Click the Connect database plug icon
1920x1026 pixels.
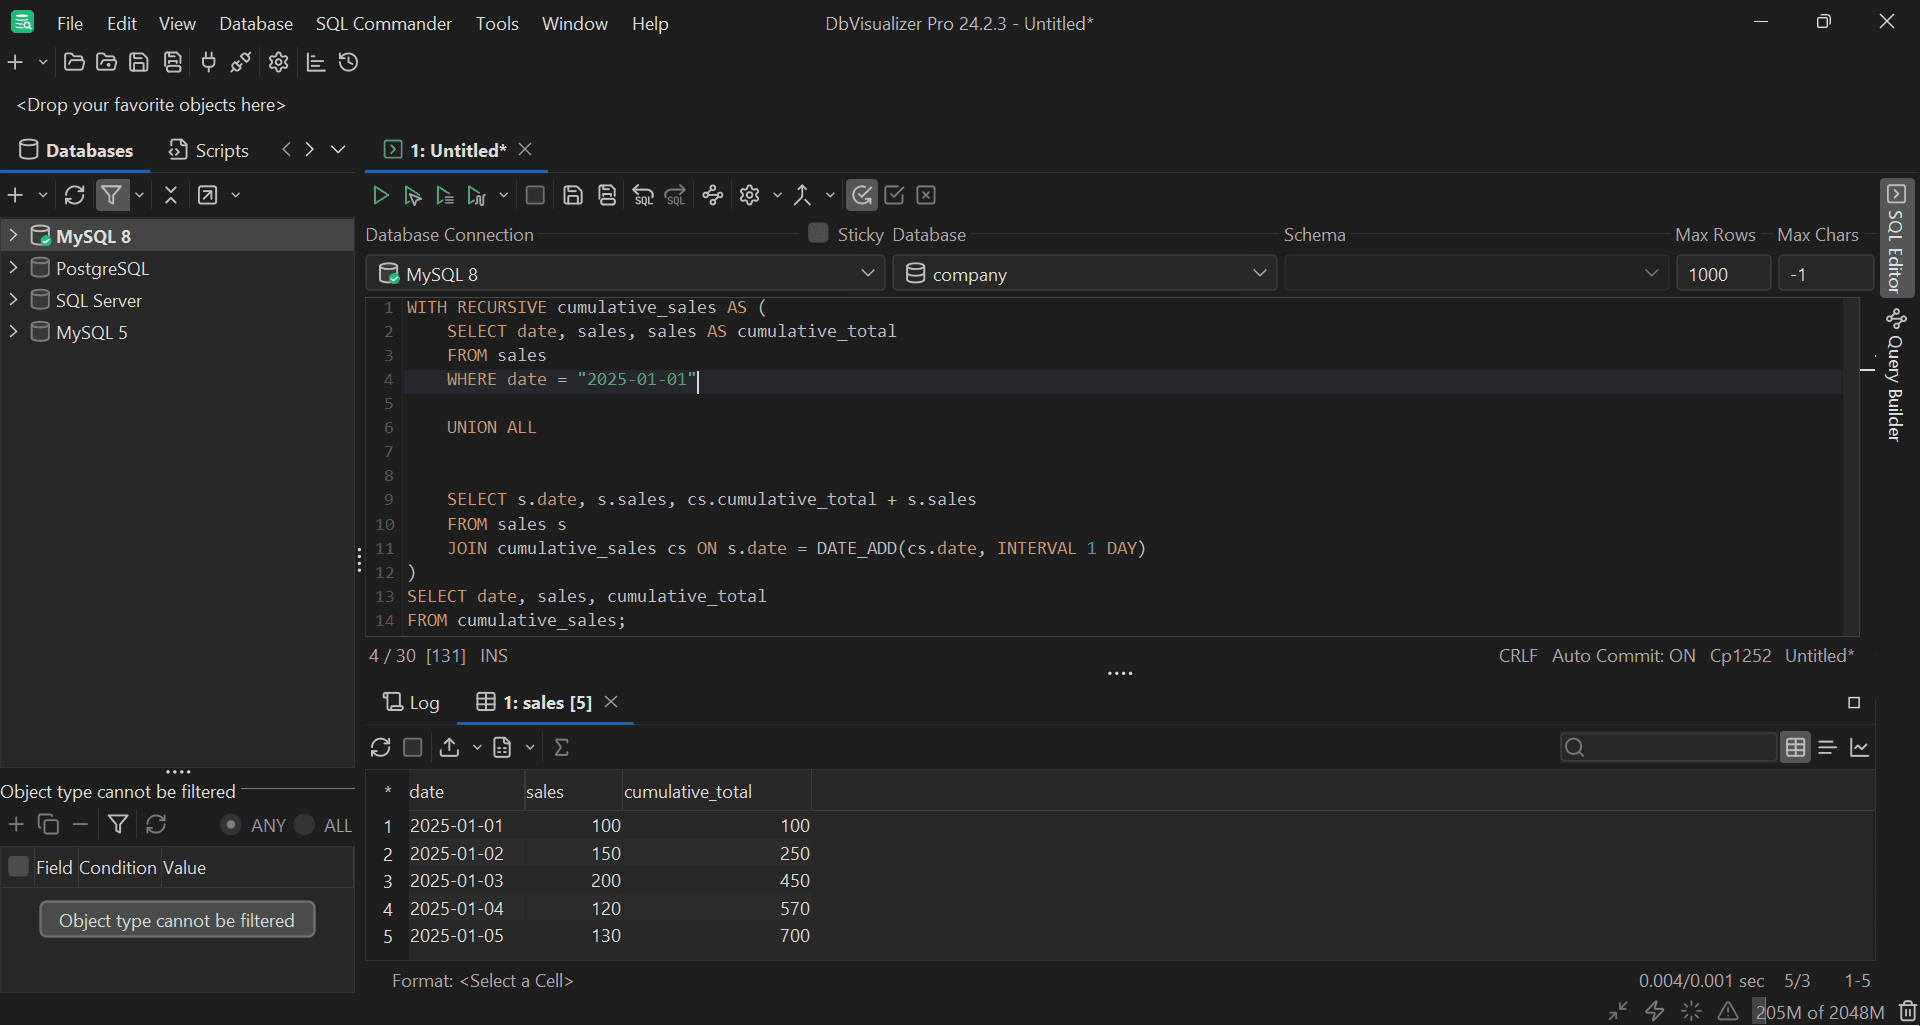click(208, 62)
